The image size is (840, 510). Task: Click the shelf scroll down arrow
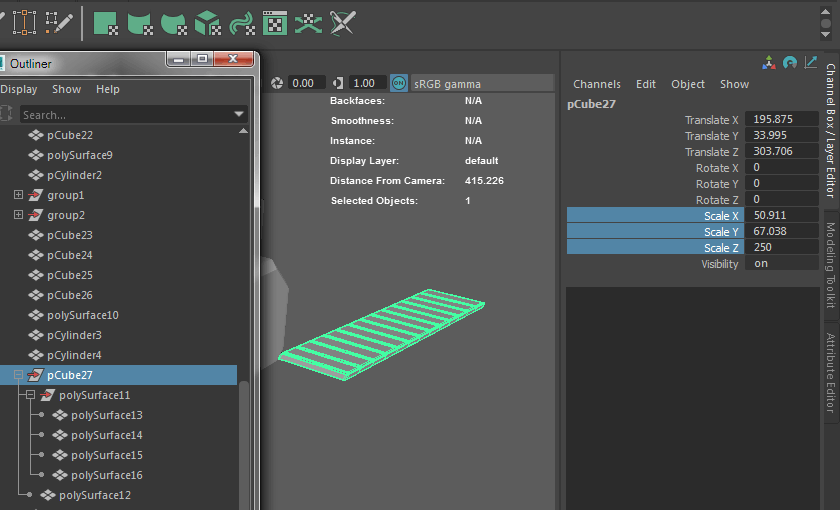click(x=826, y=35)
